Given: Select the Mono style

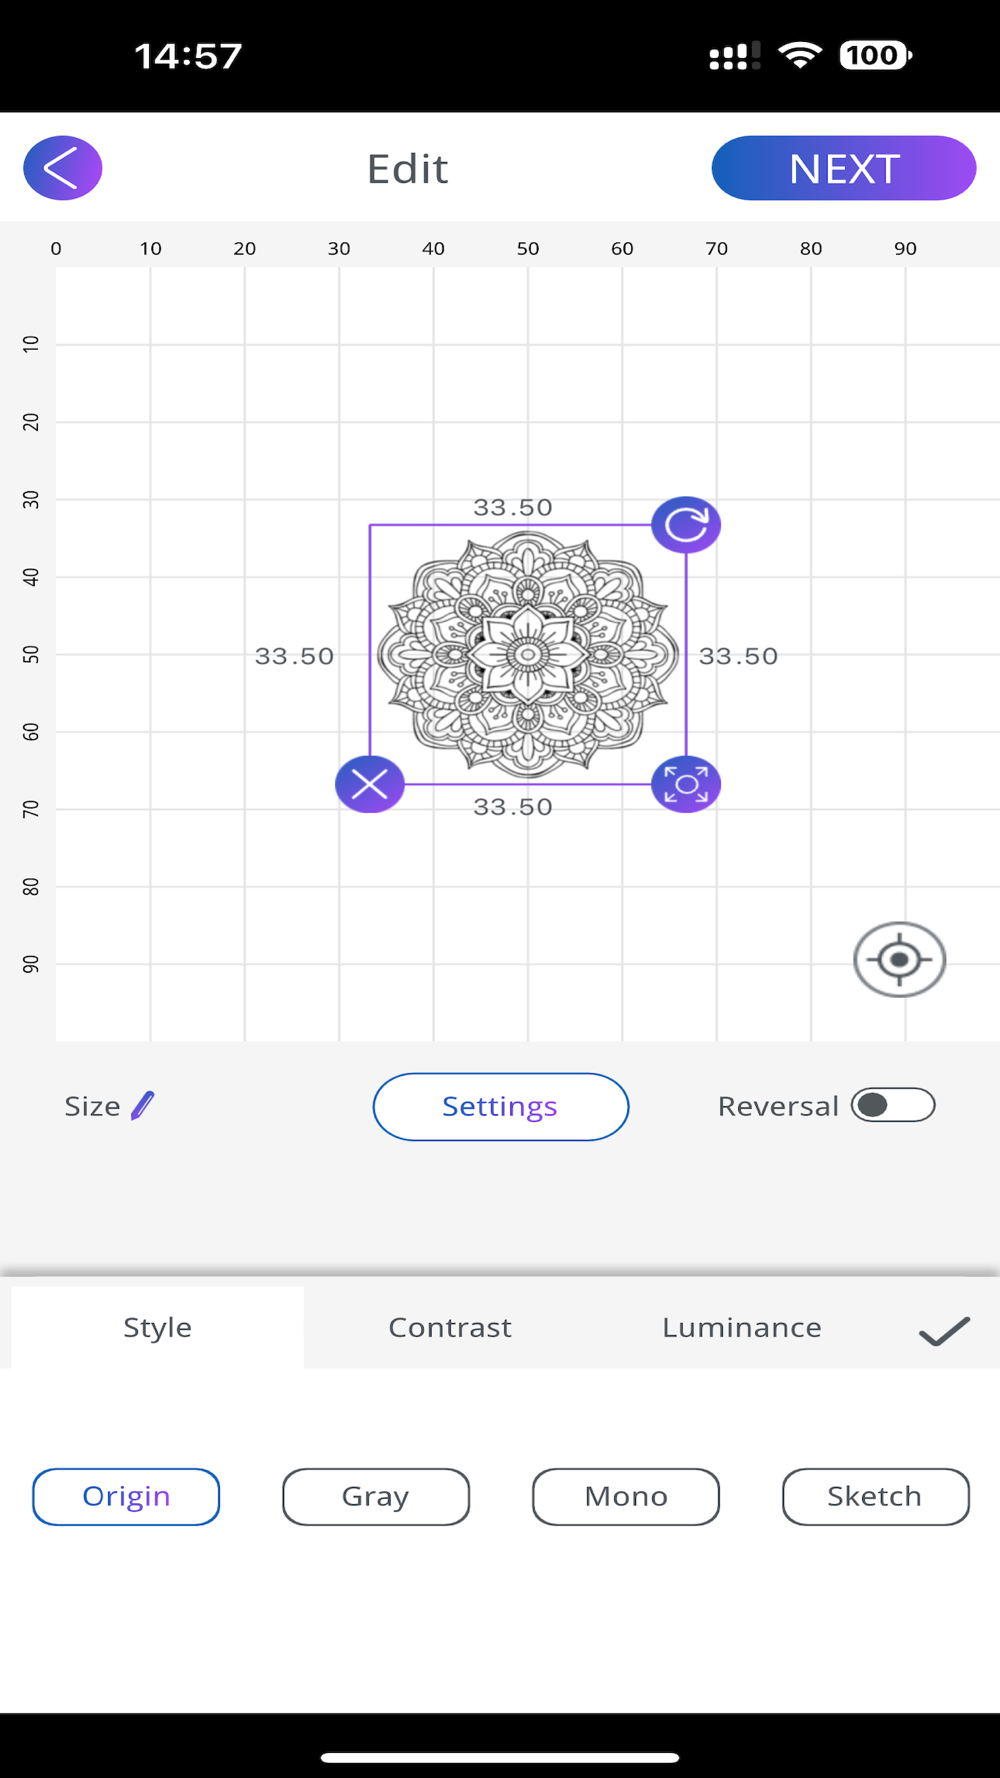Looking at the screenshot, I should (x=626, y=1496).
